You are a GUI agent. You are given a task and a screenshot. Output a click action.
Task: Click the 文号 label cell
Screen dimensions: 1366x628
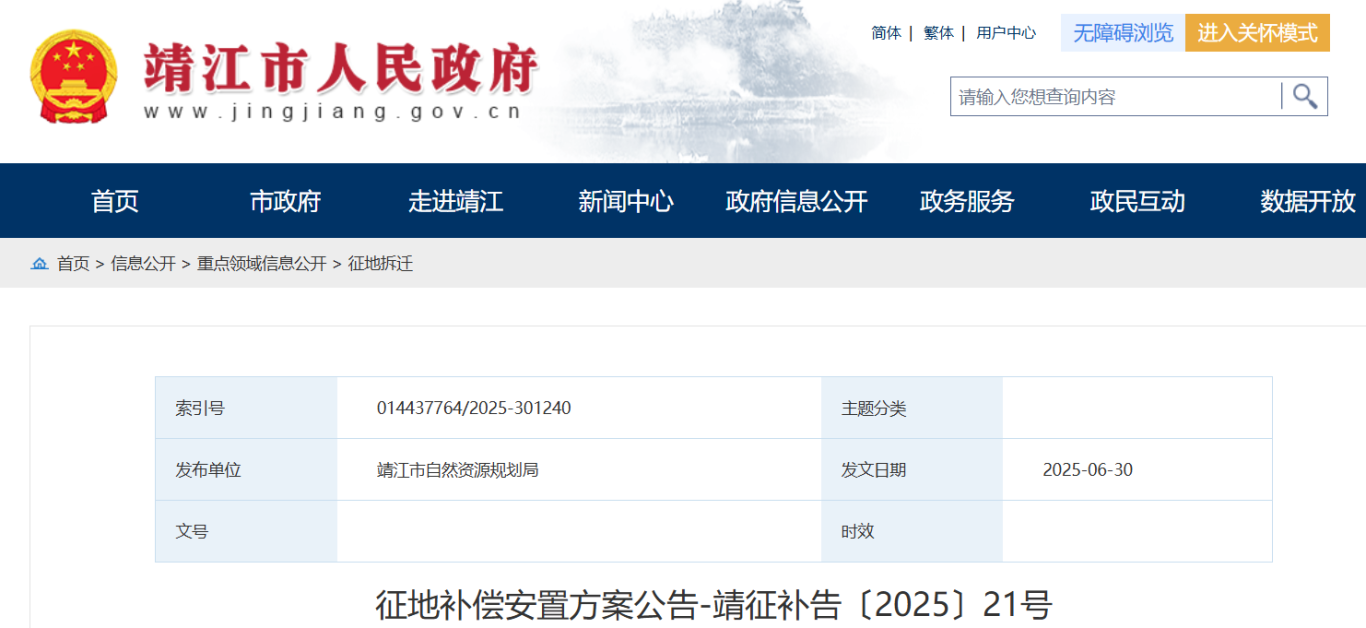(246, 531)
